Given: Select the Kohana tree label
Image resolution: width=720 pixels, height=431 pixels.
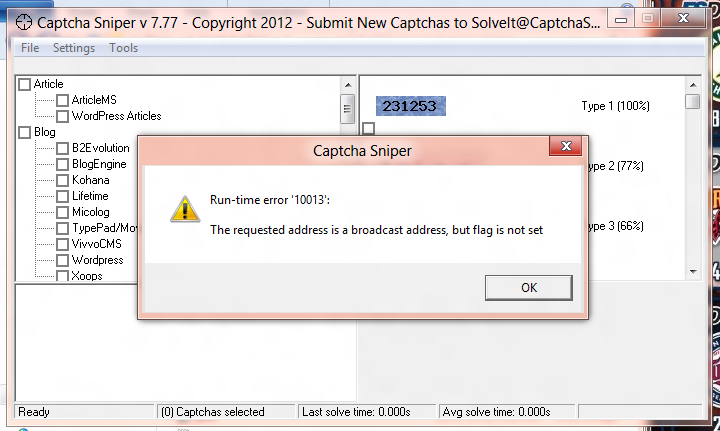Looking at the screenshot, I should point(90,180).
